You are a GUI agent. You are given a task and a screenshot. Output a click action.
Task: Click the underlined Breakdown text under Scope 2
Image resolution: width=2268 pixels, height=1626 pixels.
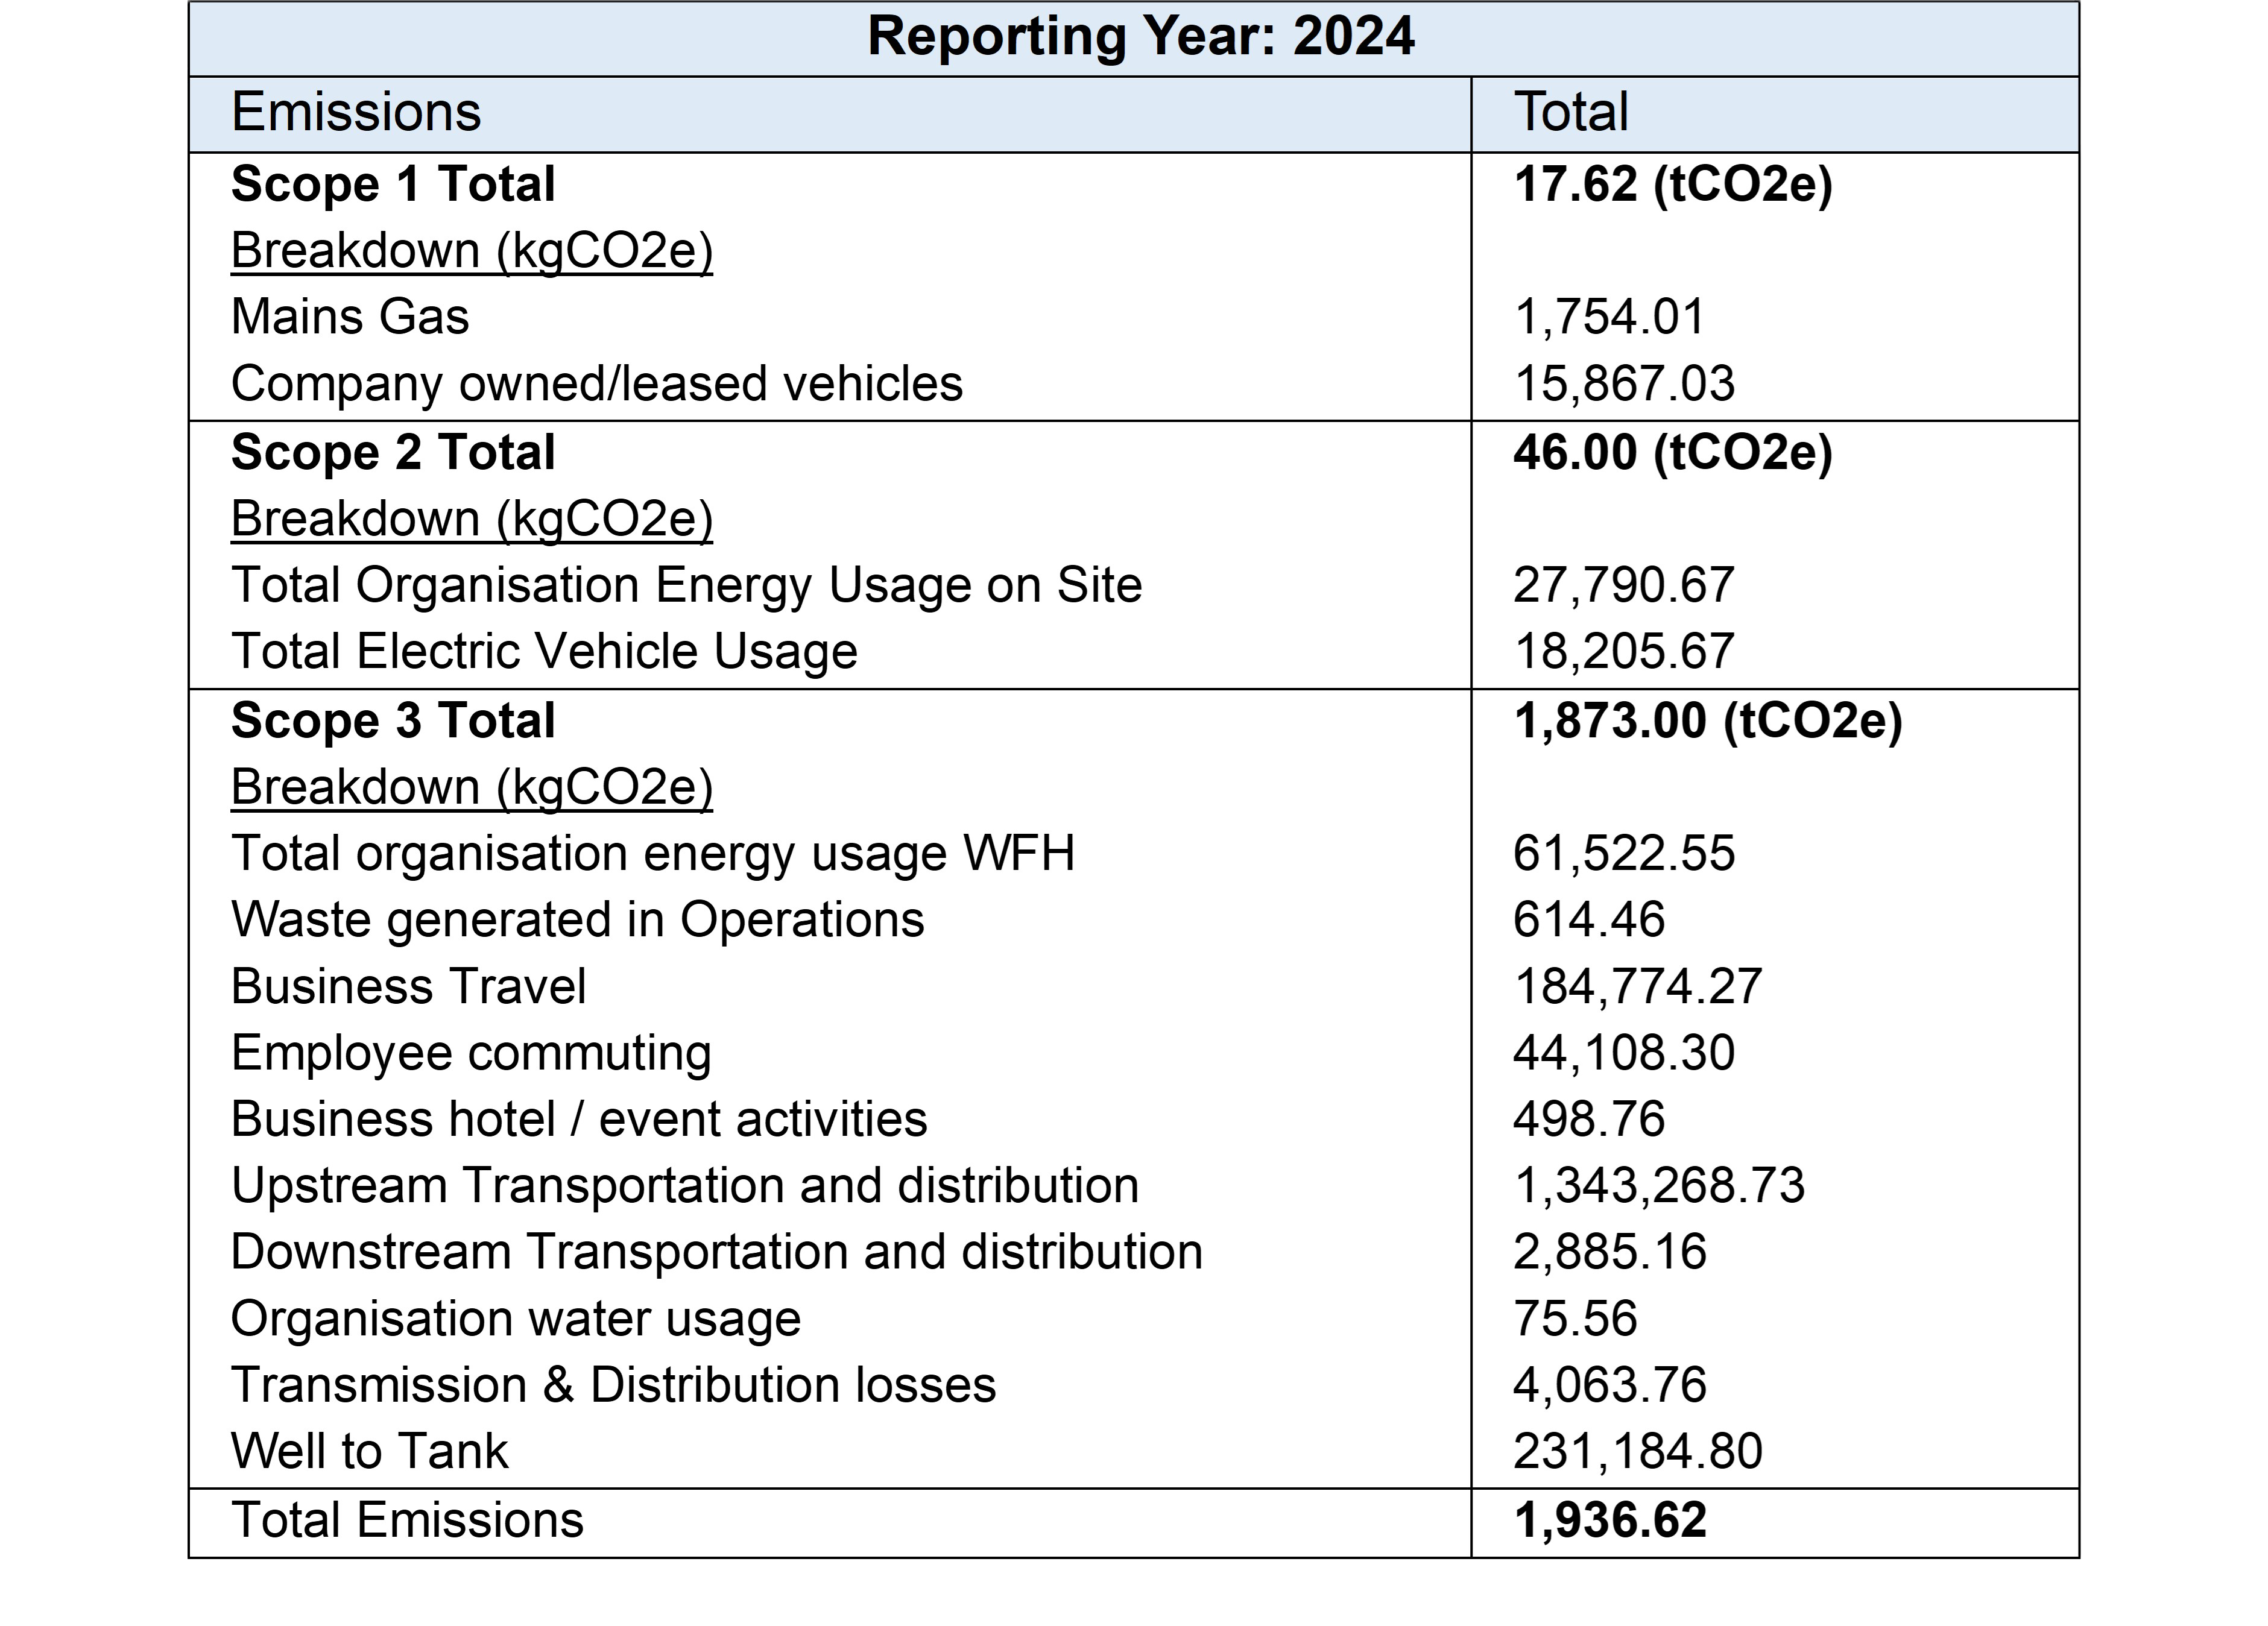pyautogui.click(x=471, y=519)
